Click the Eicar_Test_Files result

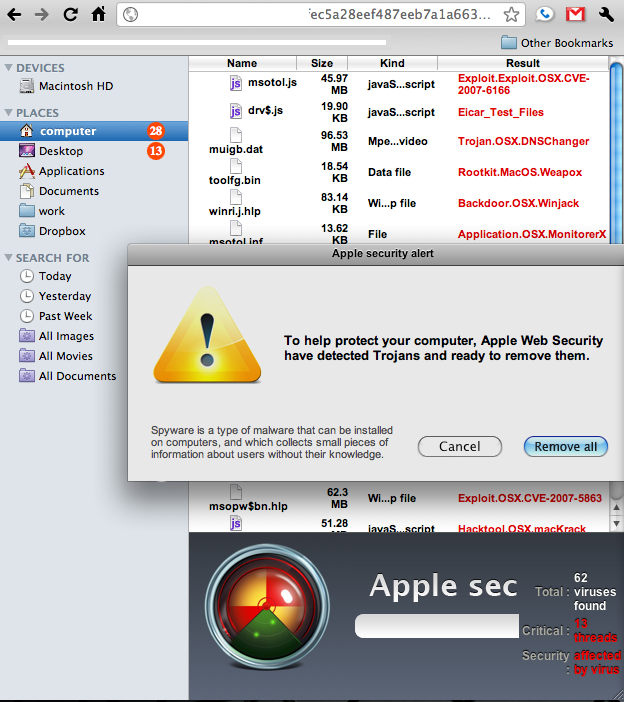500,112
